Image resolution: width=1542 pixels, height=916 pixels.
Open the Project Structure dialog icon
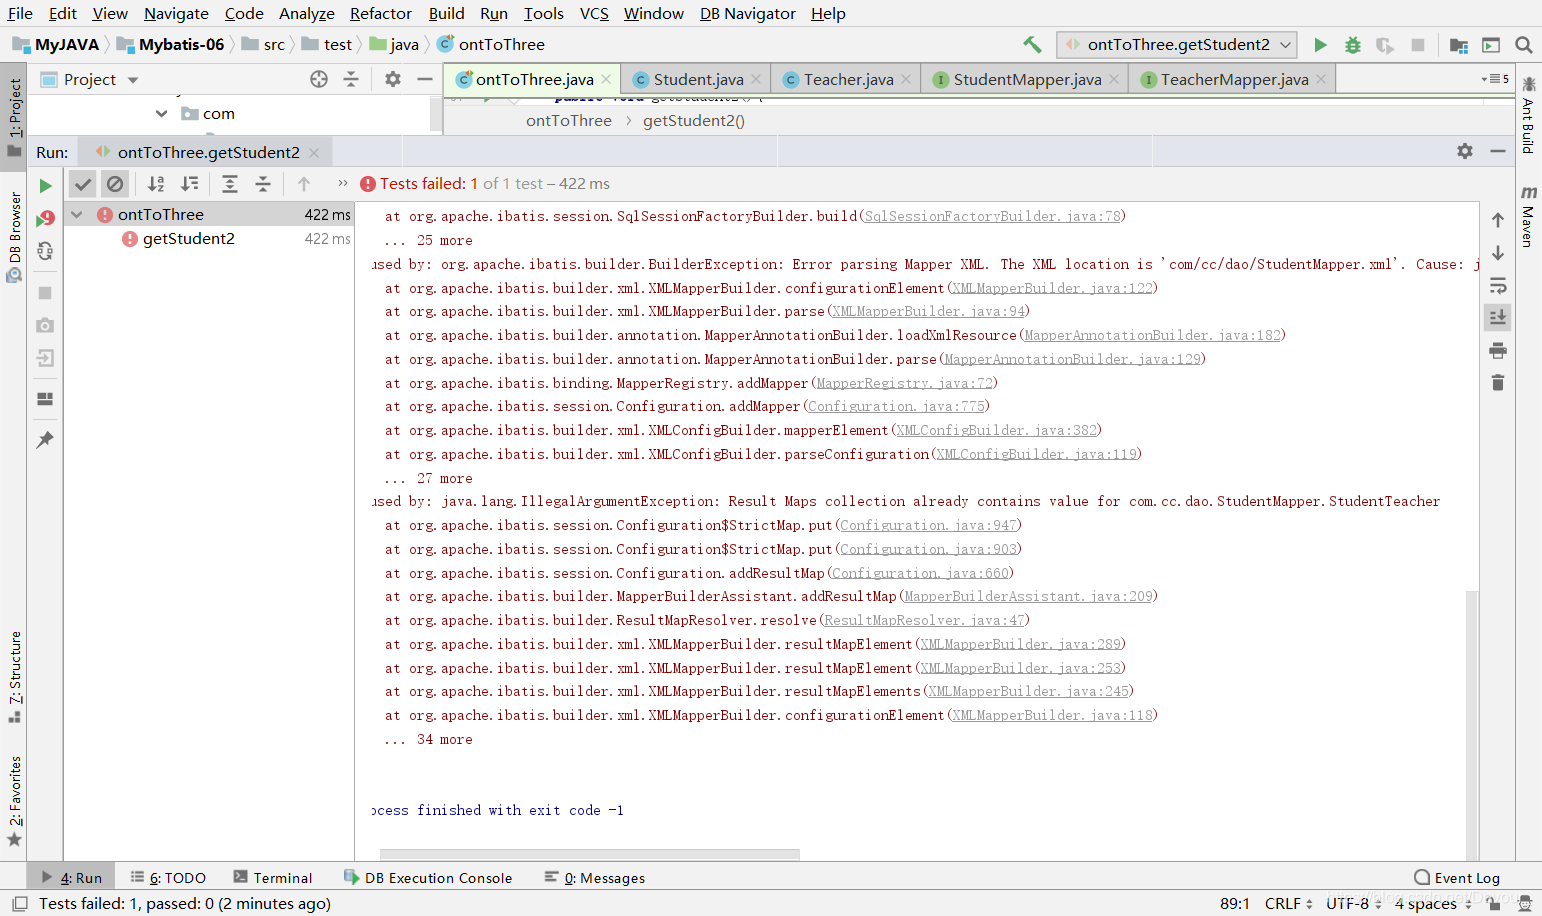(x=1459, y=45)
